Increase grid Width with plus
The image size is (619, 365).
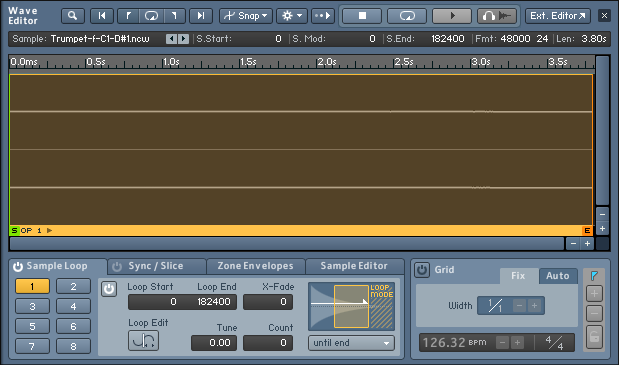pos(534,306)
